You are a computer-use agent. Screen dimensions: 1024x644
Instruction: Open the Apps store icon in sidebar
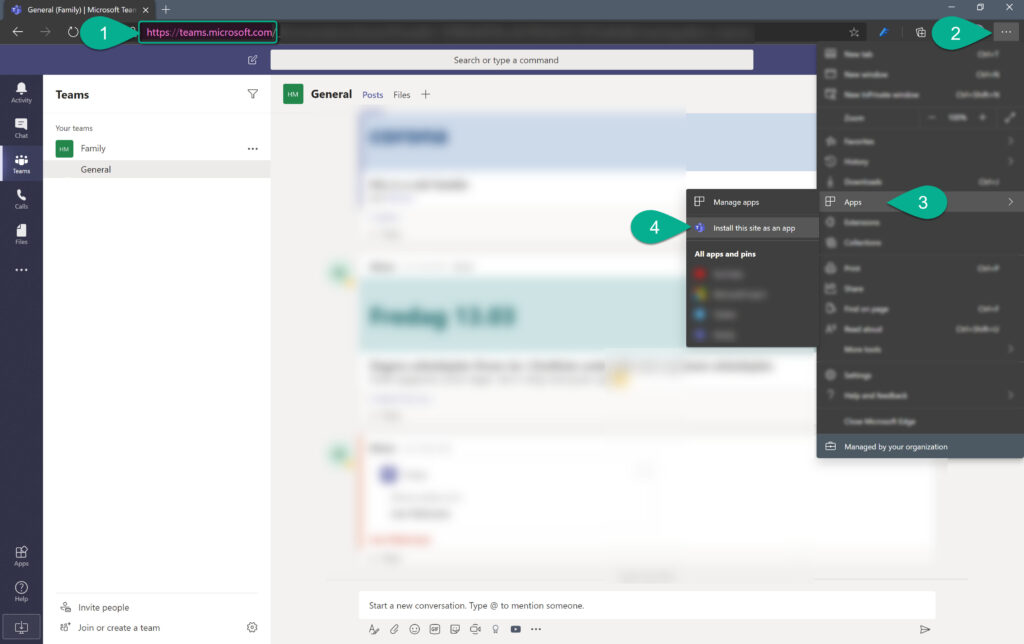21,556
